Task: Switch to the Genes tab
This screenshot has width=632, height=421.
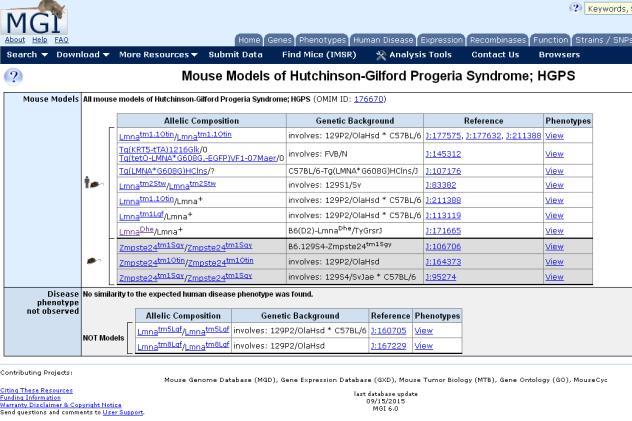Action: (x=279, y=40)
